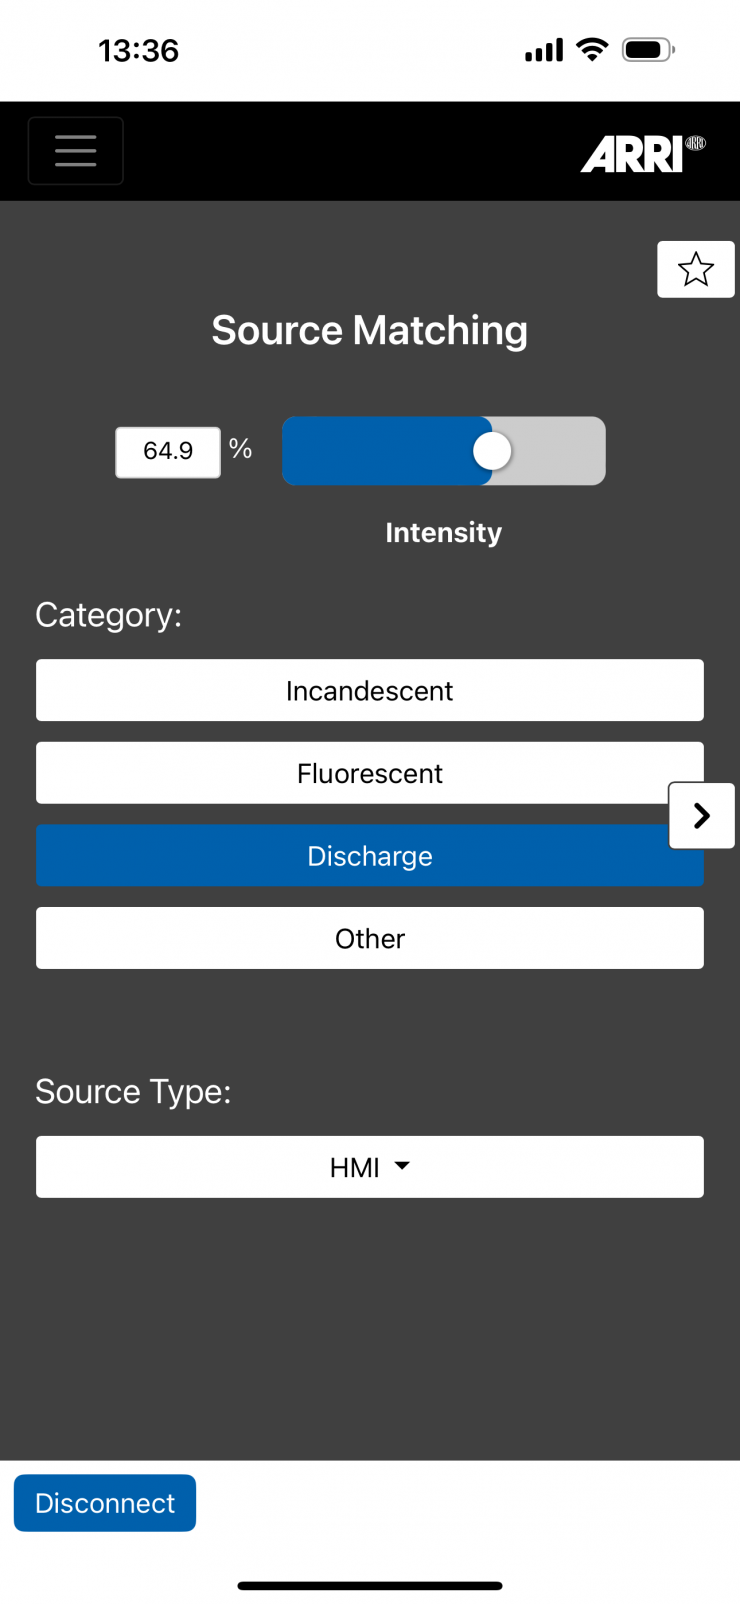Viewport: 740px width, 1604px height.
Task: Click the intensity percentage input field
Action: [168, 452]
